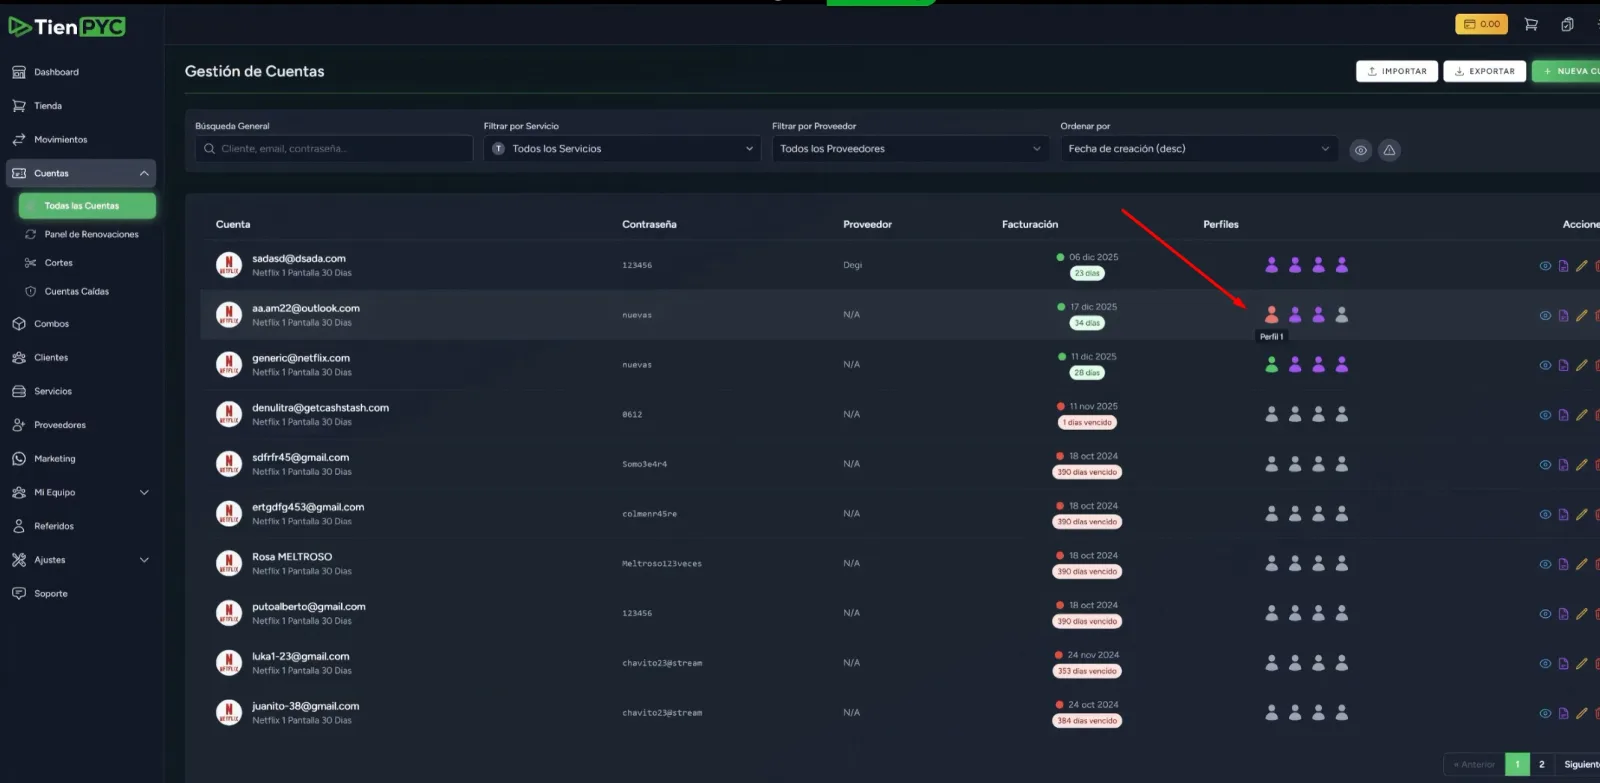
Task: Edit the Rosa MELTROSO account with the pencil icon
Action: coord(1581,564)
